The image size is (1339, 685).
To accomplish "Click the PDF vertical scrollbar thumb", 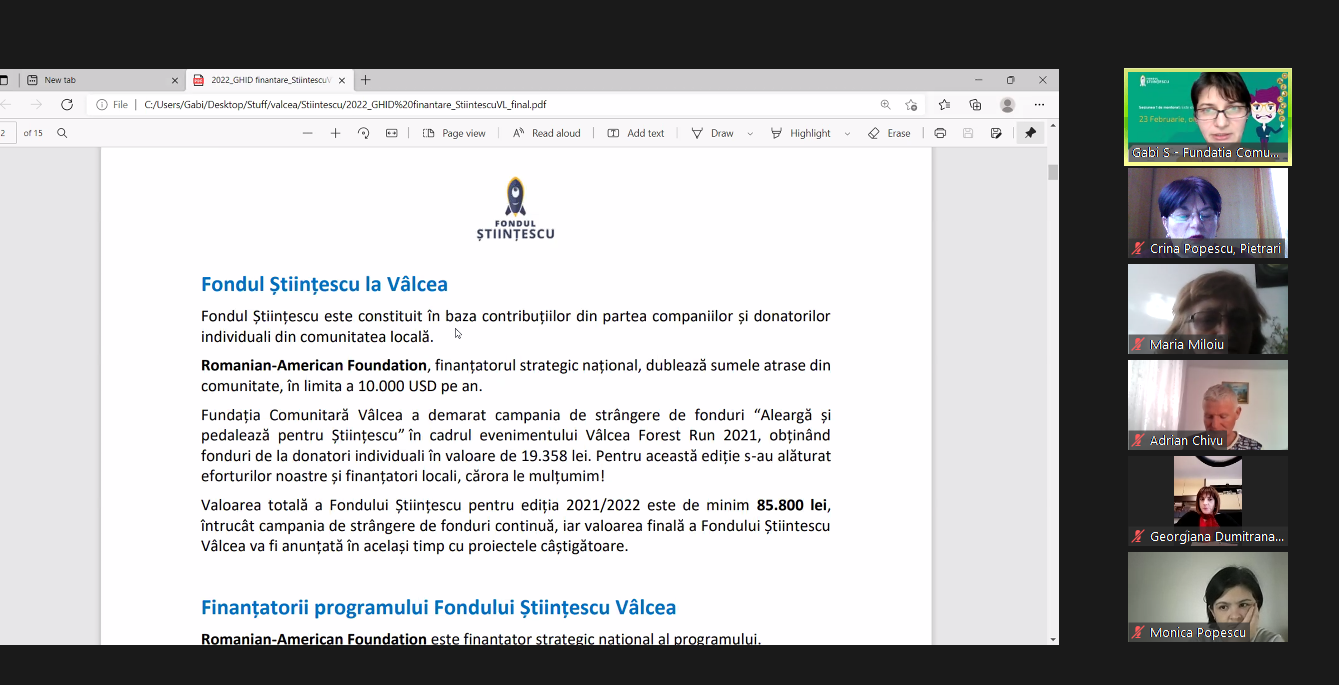I will click(x=1053, y=172).
